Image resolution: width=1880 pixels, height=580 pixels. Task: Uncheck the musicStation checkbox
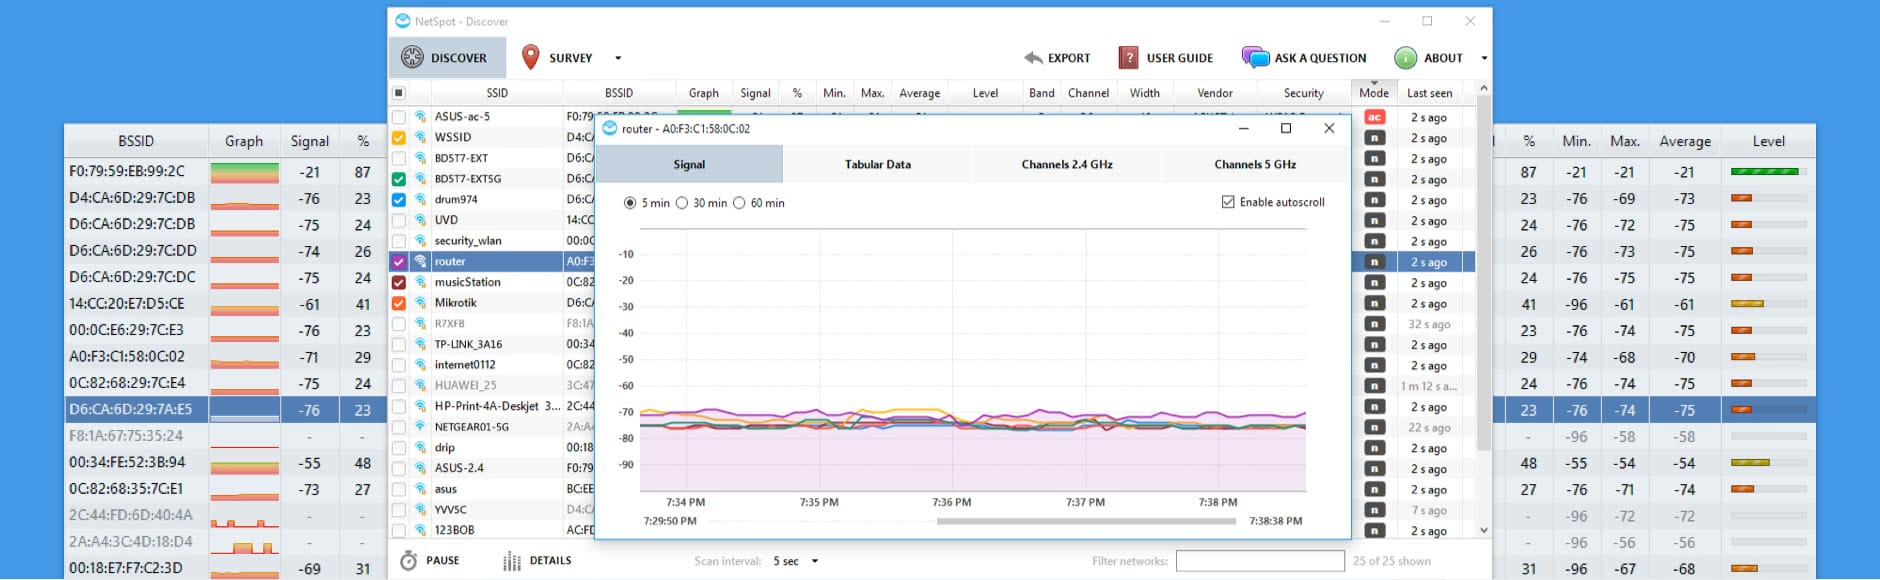tap(399, 282)
